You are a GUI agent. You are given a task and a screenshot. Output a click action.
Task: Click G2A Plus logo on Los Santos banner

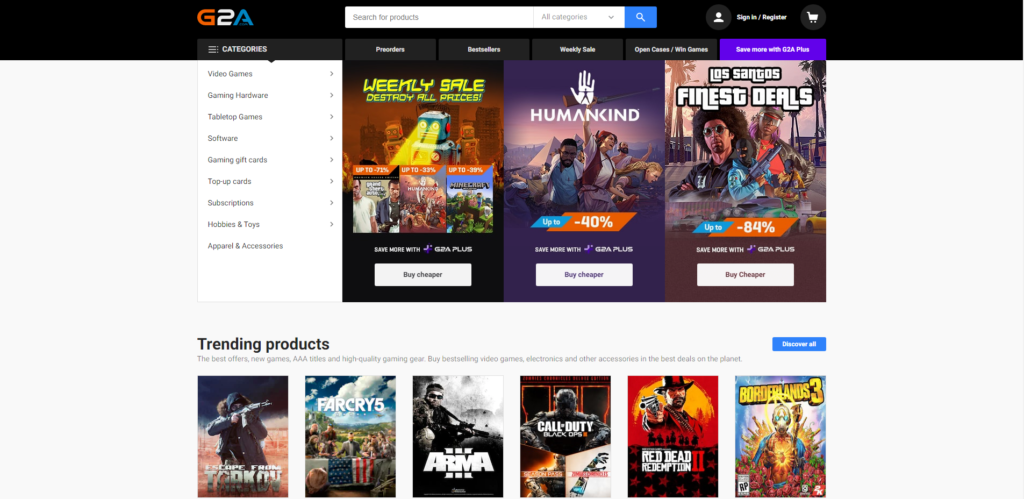[771, 249]
